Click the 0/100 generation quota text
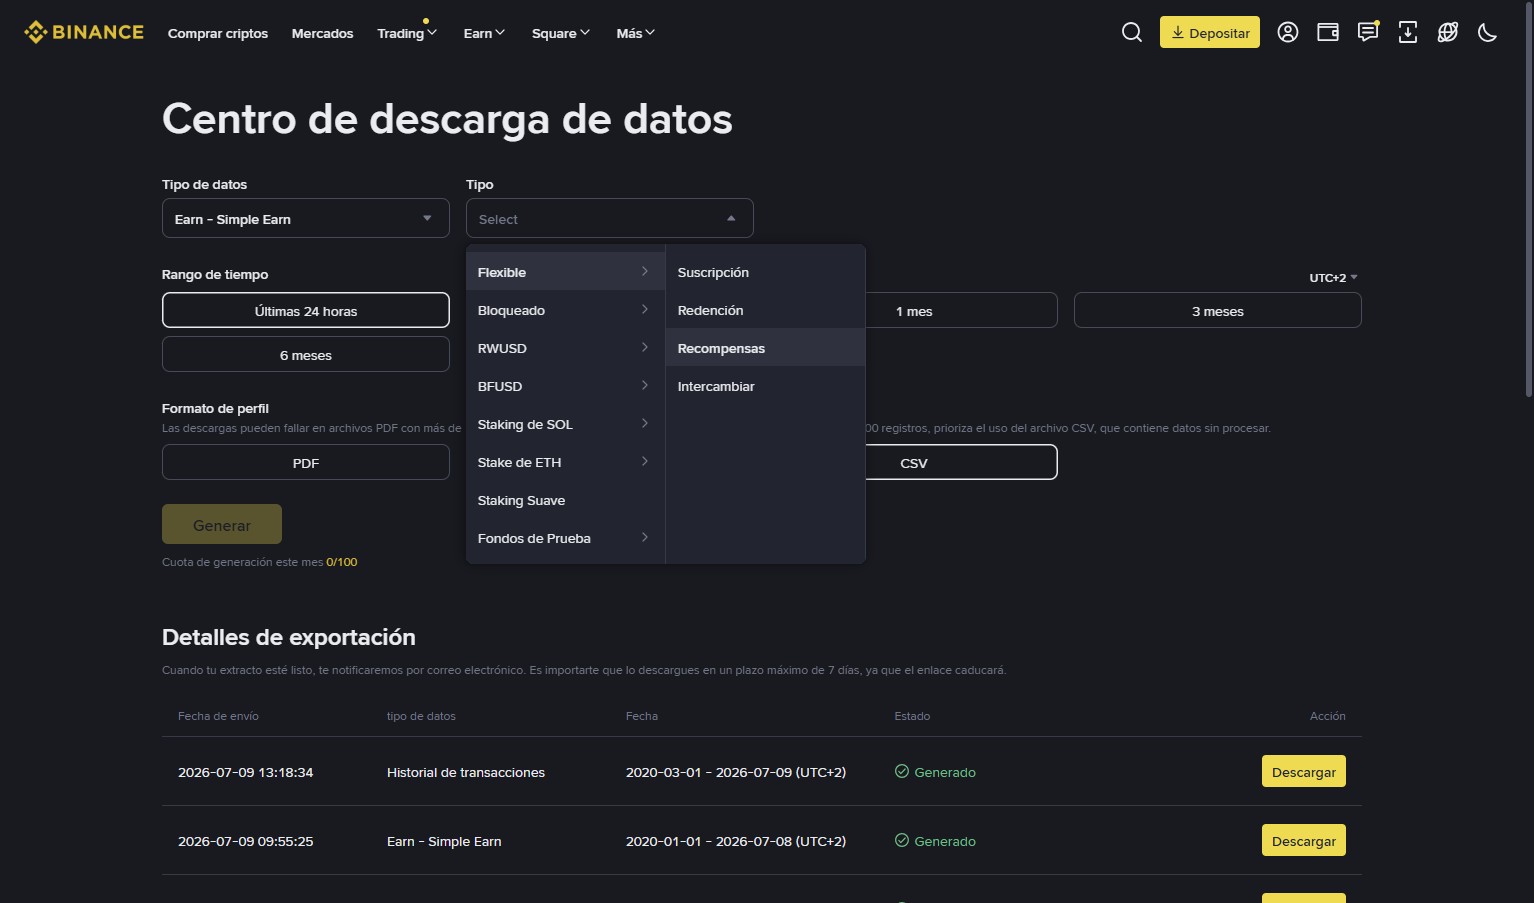The width and height of the screenshot is (1534, 903). [341, 562]
